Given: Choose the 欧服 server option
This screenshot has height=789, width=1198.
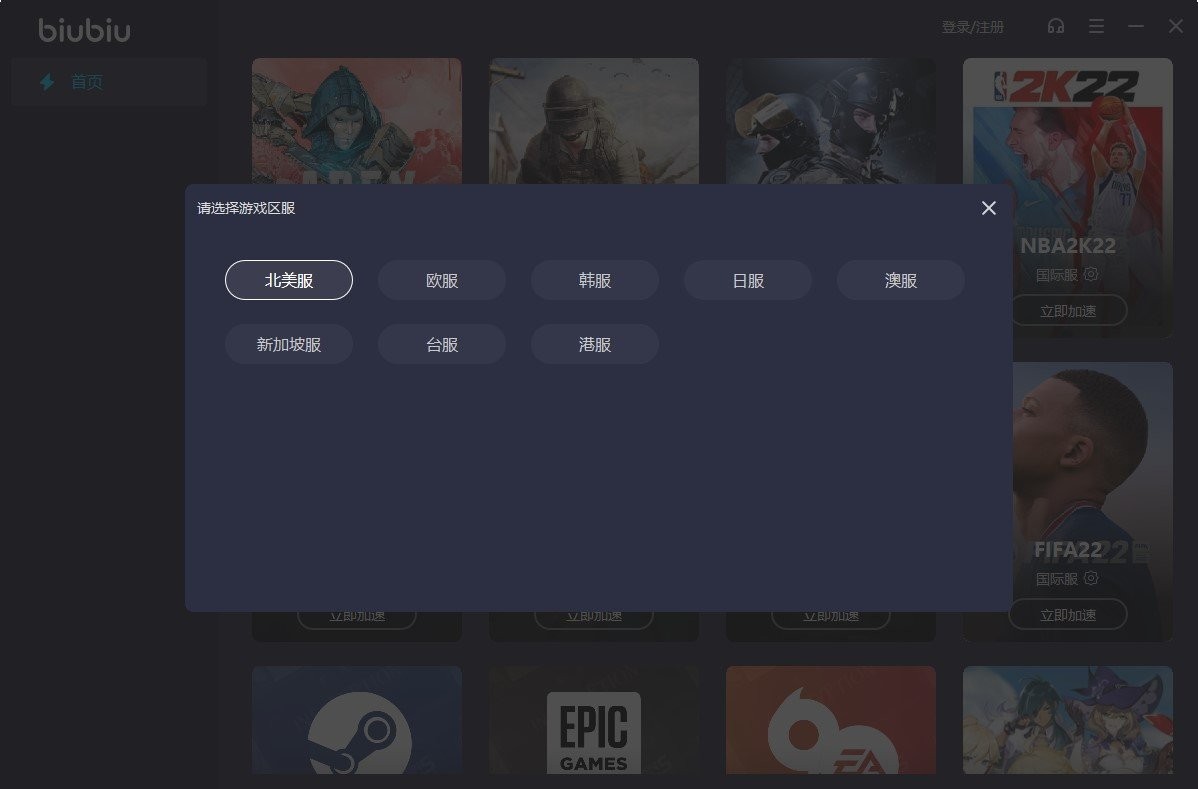Looking at the screenshot, I should click(442, 280).
